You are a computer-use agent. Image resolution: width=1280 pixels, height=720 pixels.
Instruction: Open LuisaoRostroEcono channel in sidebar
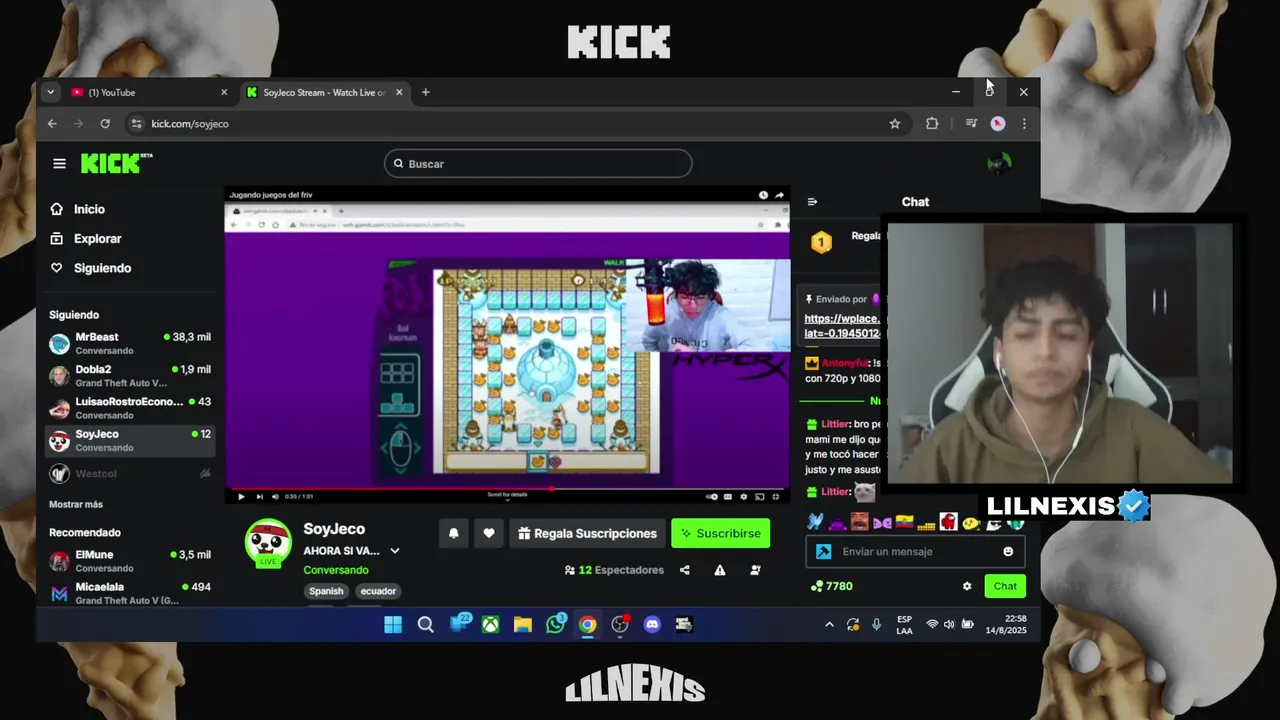(130, 407)
